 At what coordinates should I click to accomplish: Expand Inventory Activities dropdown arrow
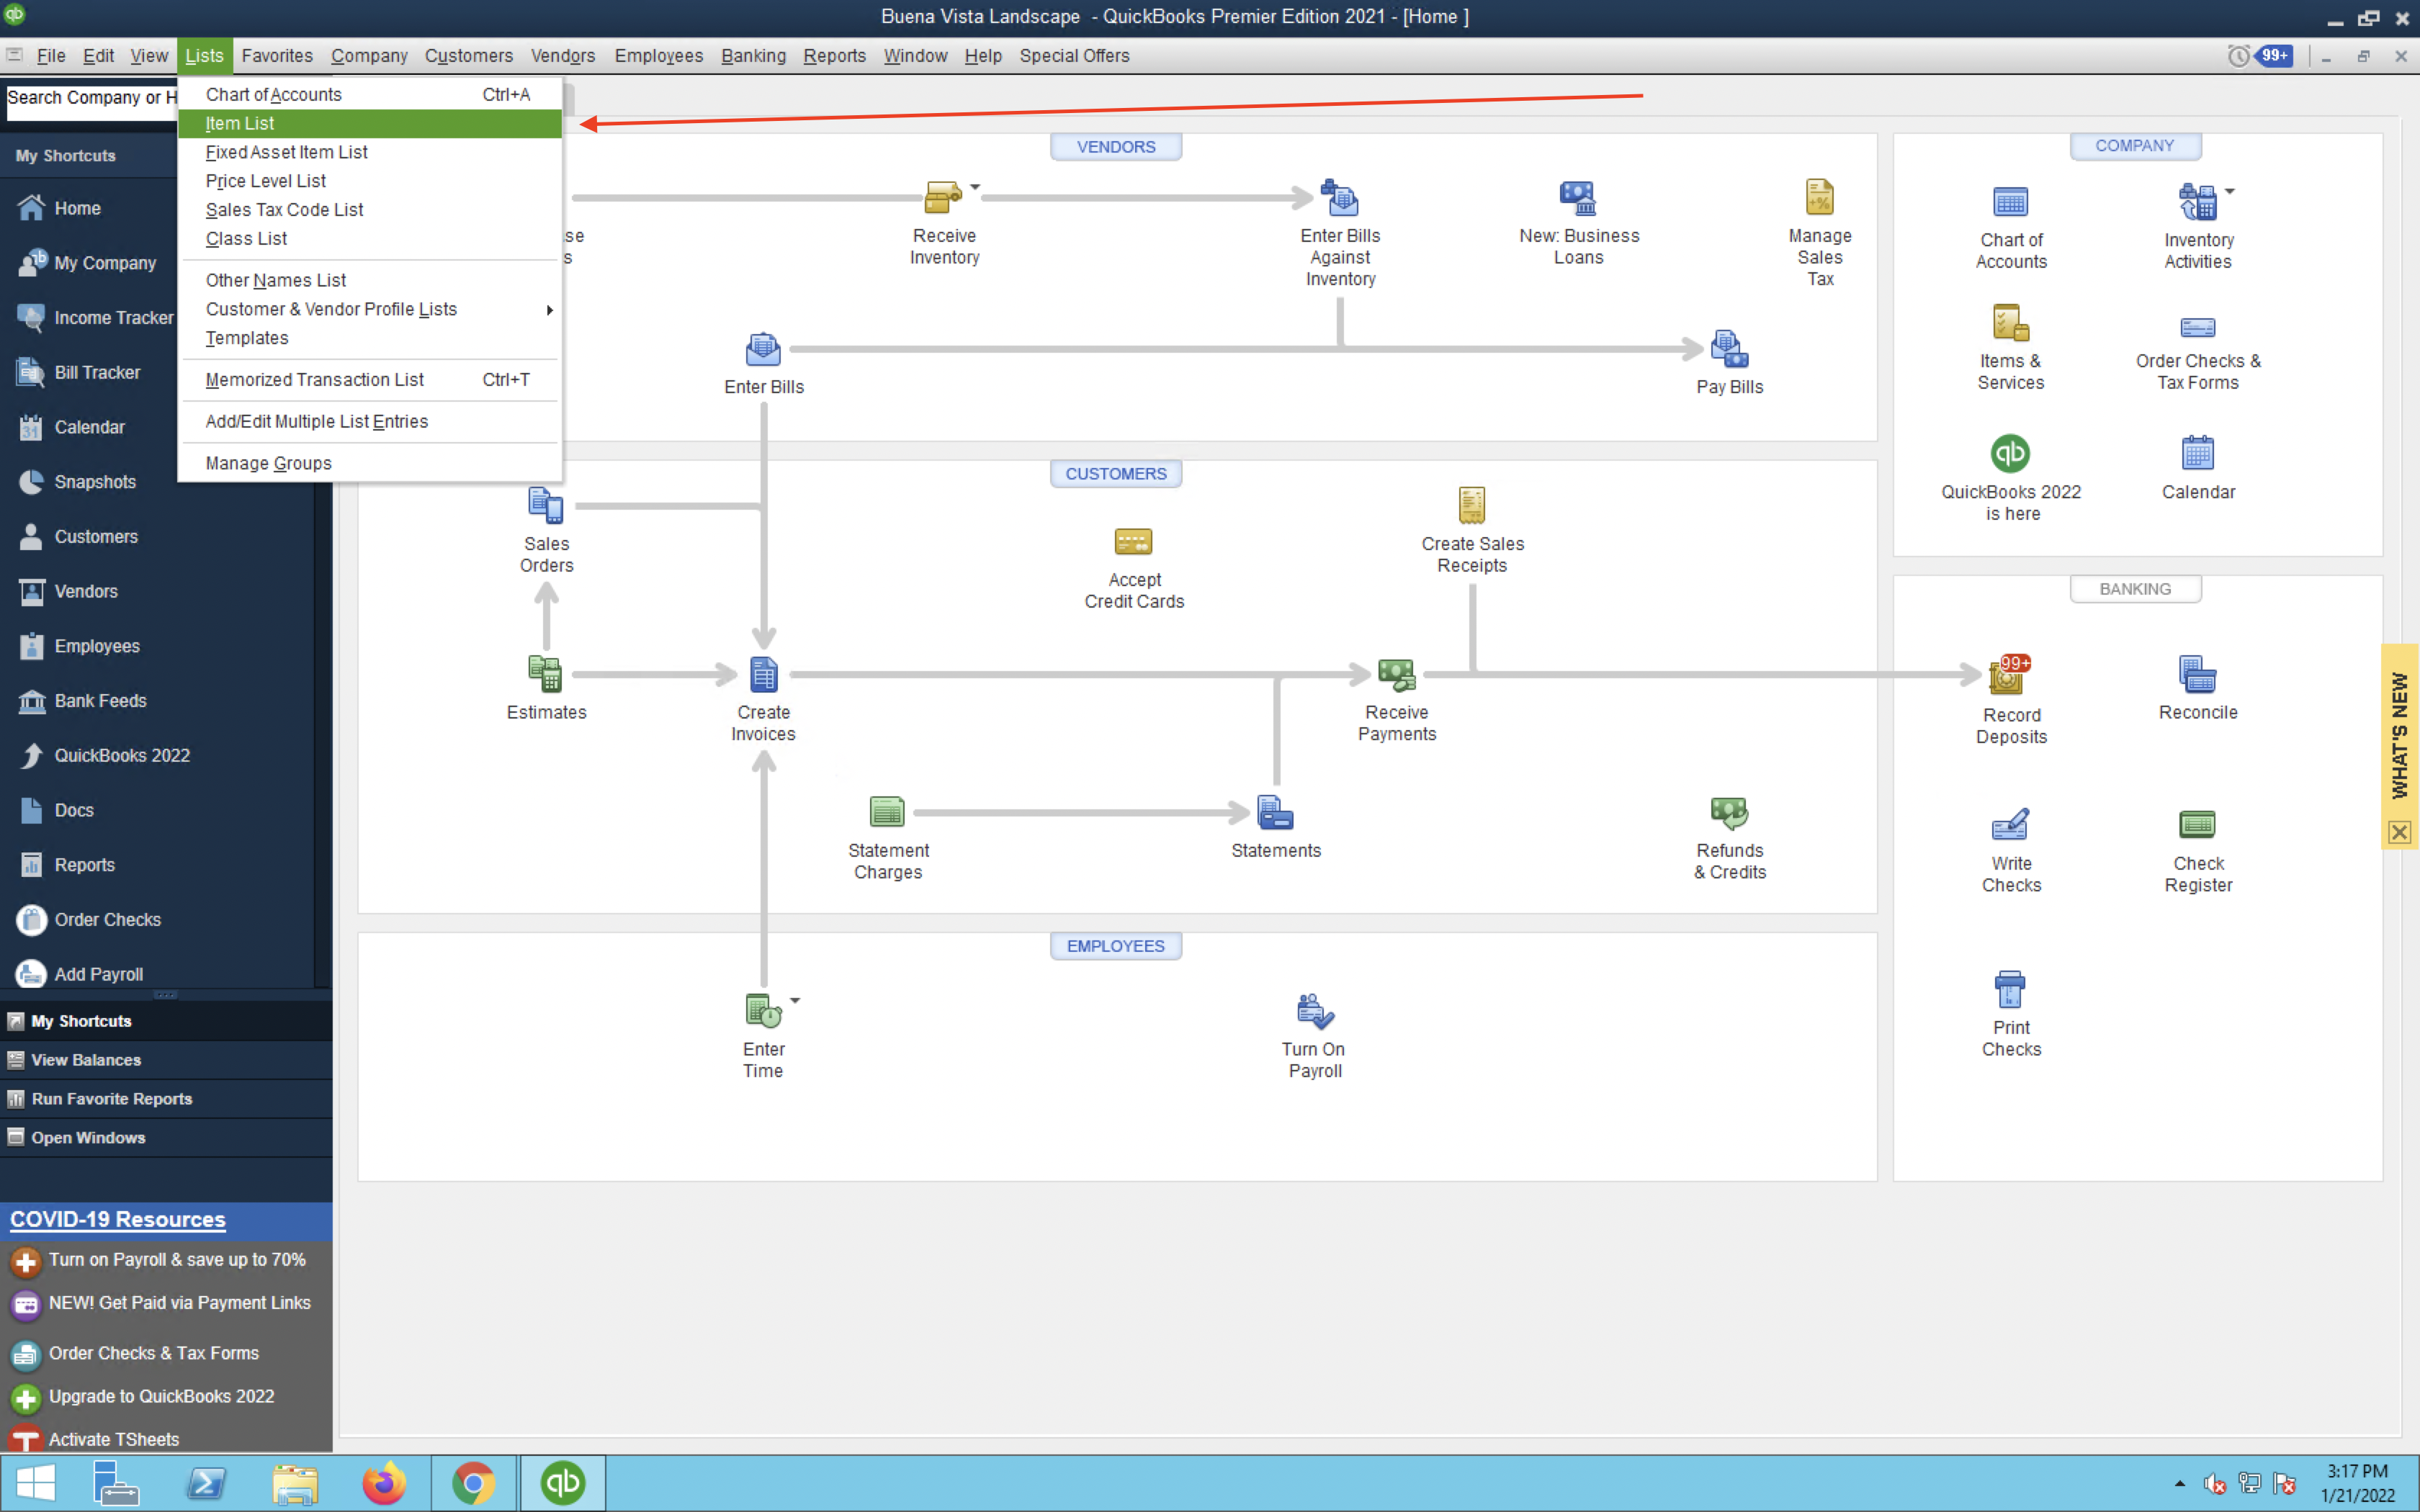[x=2230, y=191]
